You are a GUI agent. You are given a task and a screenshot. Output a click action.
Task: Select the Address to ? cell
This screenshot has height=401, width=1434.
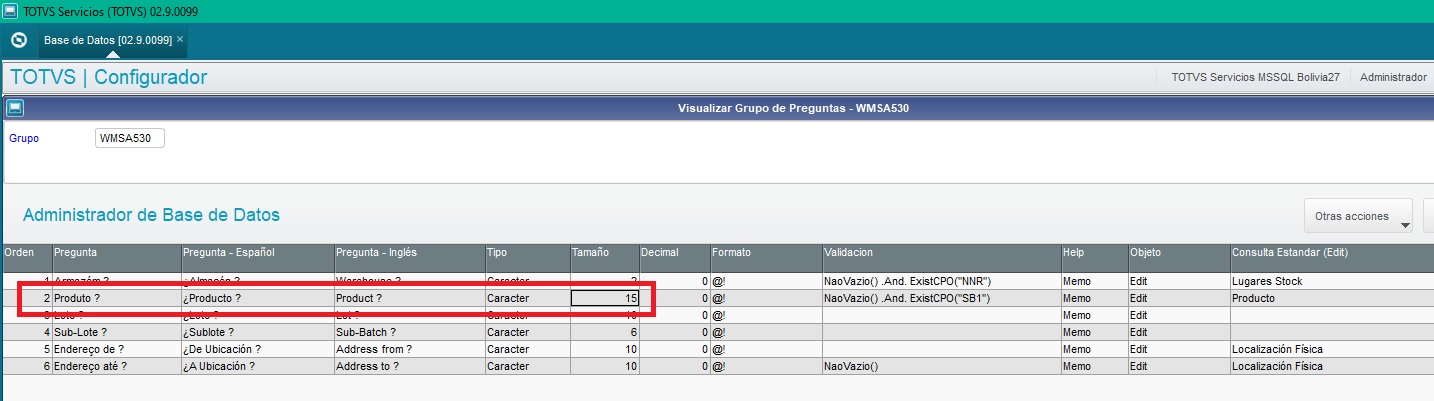tap(409, 366)
